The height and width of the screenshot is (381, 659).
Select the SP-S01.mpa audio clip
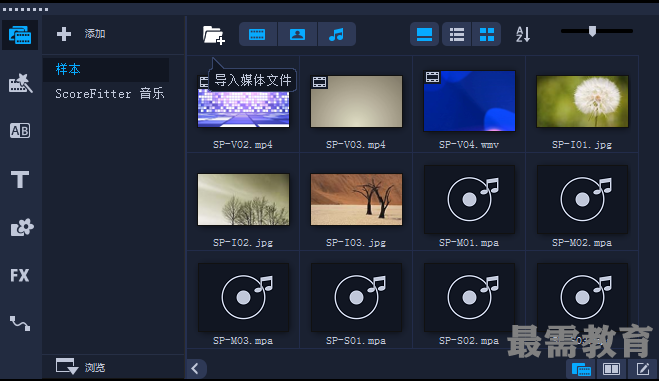(356, 297)
